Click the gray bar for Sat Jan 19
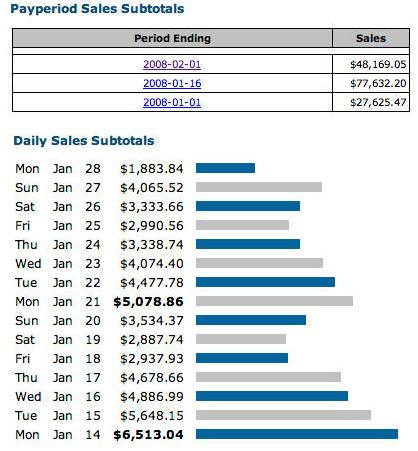Screen dimensions: 418x451 click(x=241, y=339)
